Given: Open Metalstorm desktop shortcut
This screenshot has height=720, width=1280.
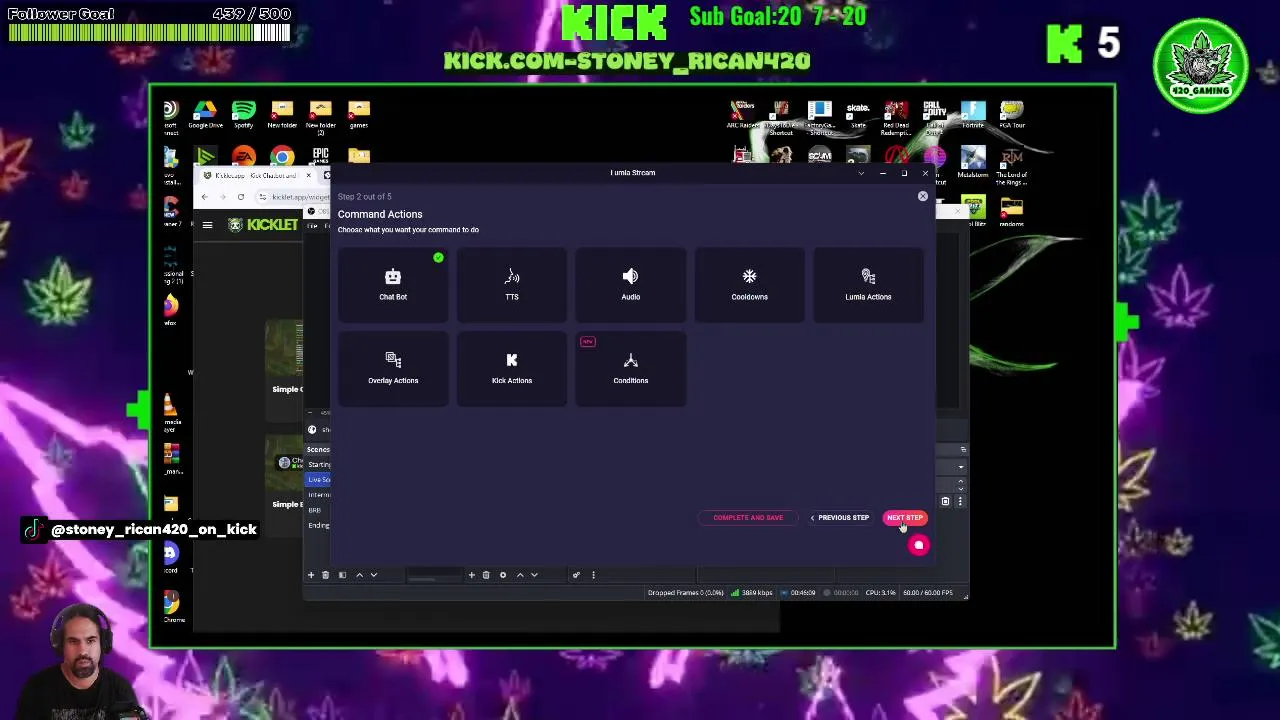Looking at the screenshot, I should 973,163.
